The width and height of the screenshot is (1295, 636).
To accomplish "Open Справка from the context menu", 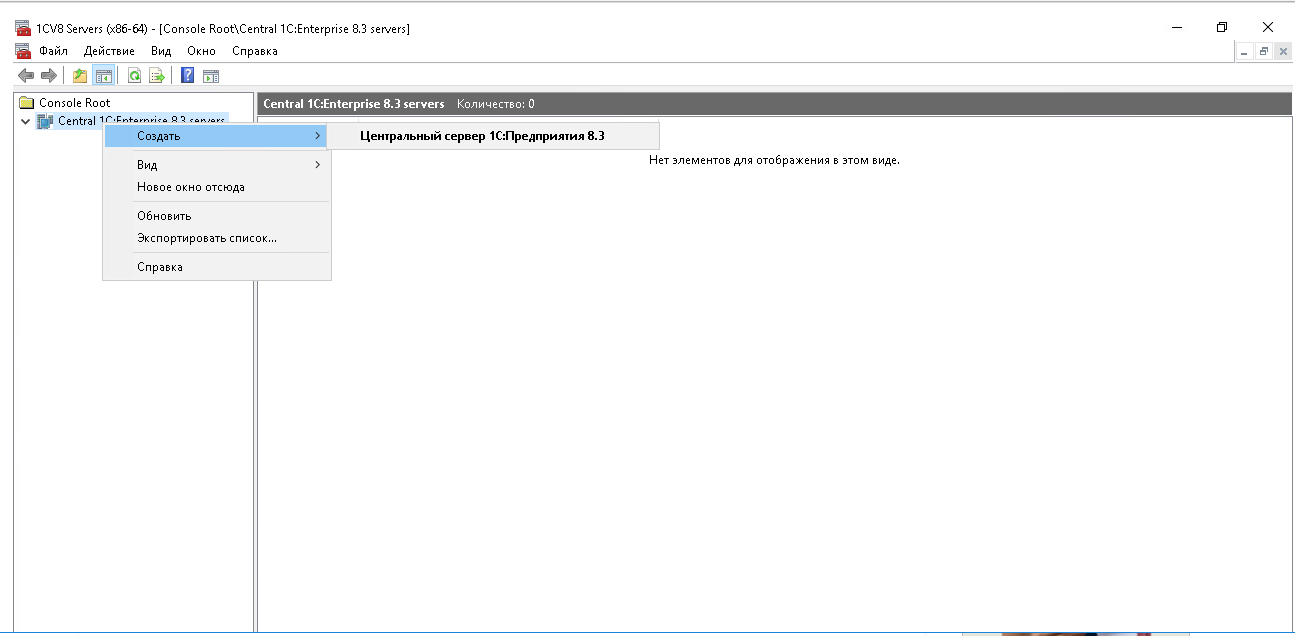I will [160, 267].
